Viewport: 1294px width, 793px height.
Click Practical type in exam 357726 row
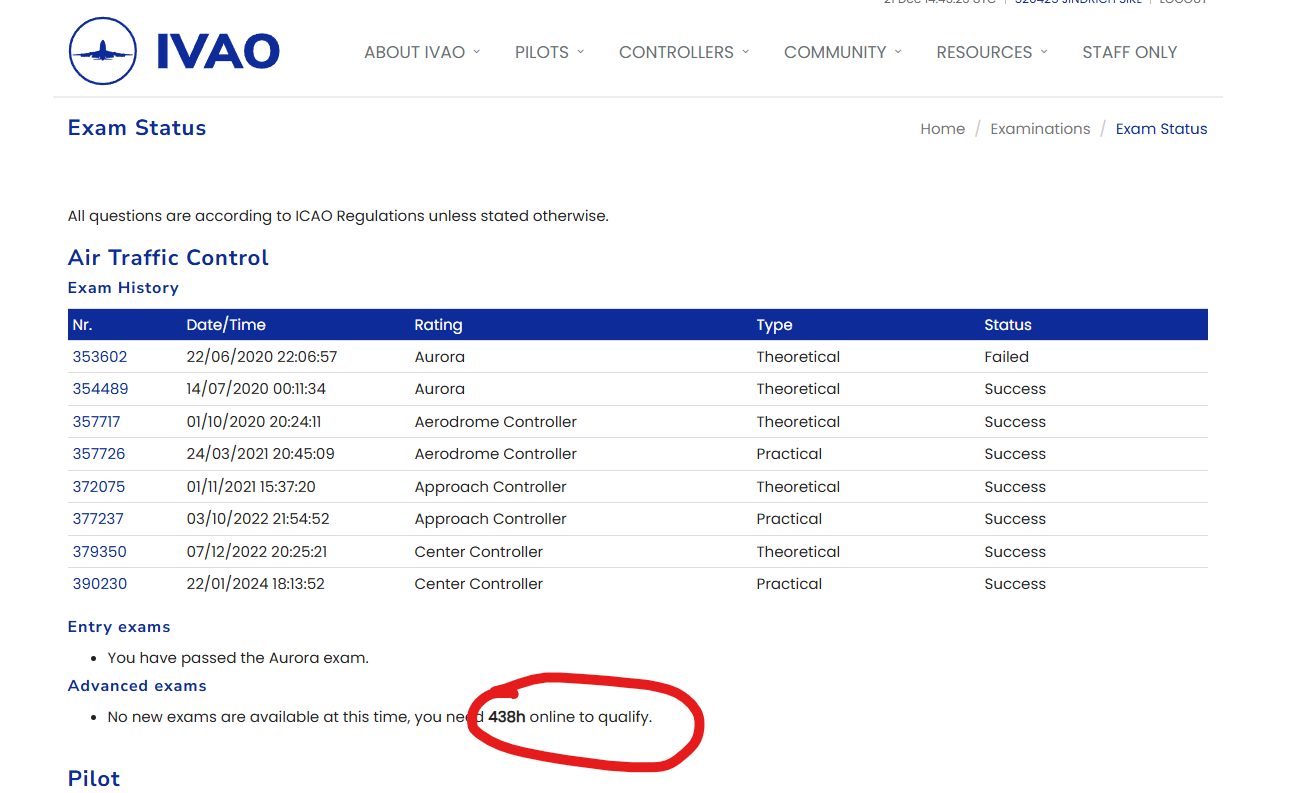(789, 454)
